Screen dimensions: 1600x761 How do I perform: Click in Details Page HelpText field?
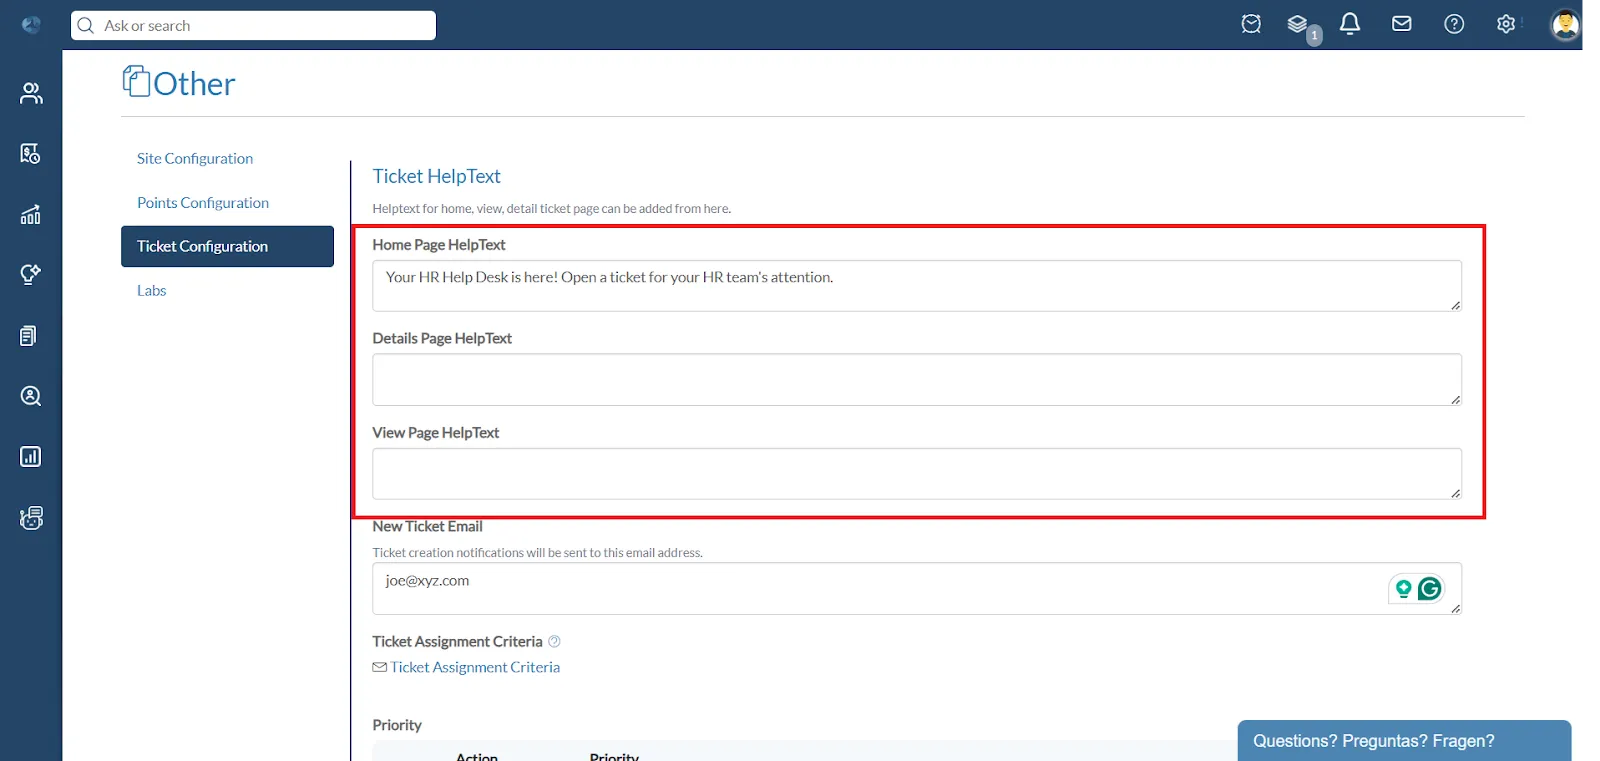coord(917,380)
